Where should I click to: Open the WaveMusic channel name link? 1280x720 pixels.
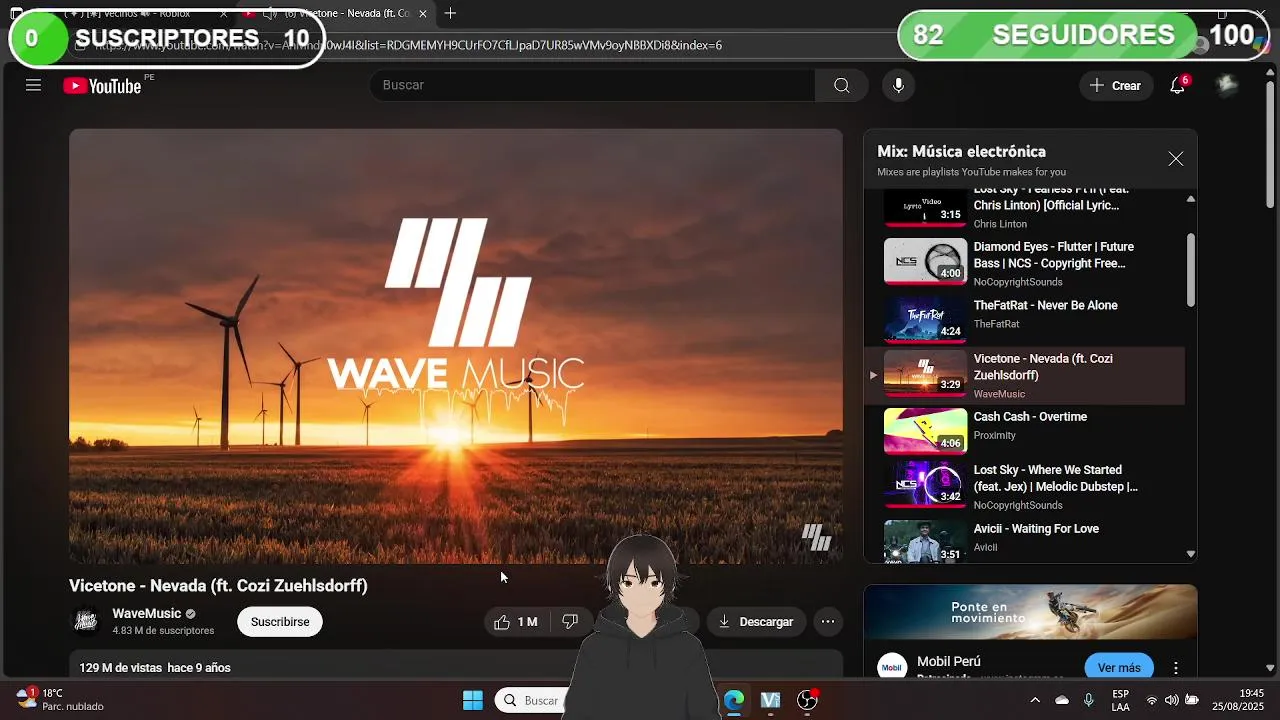click(146, 613)
